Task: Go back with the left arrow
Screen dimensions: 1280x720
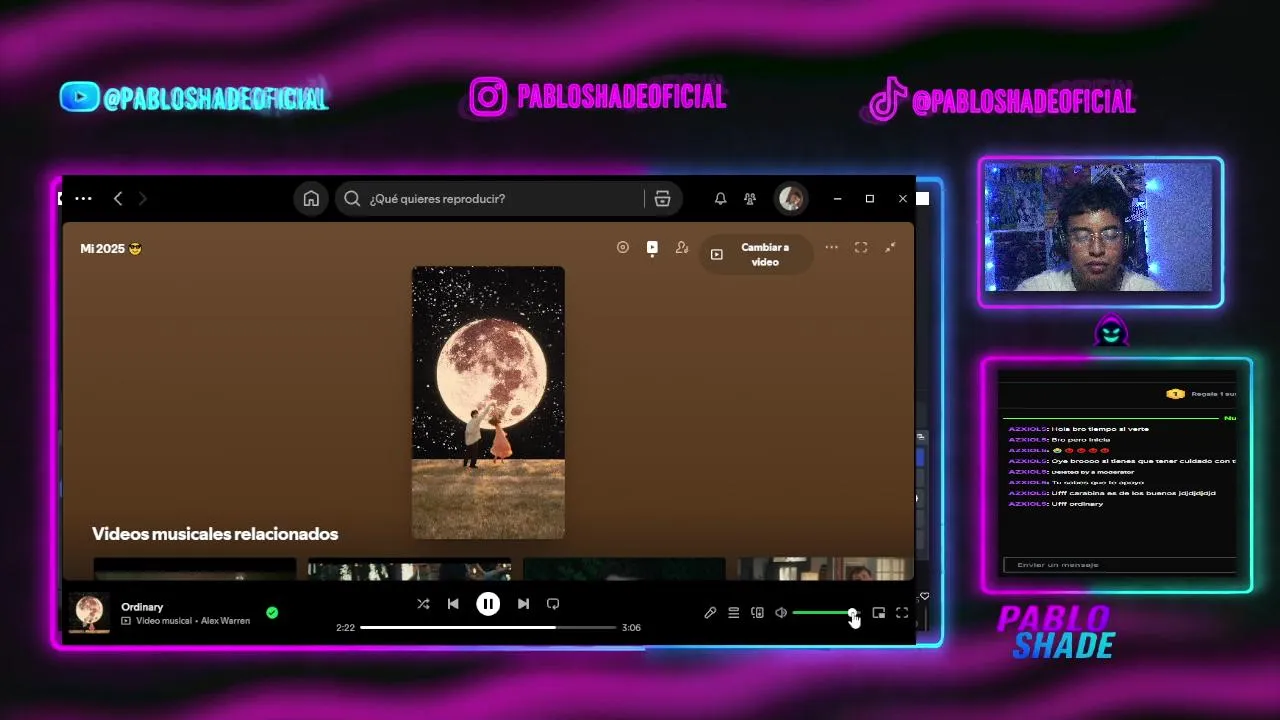Action: coord(118,199)
